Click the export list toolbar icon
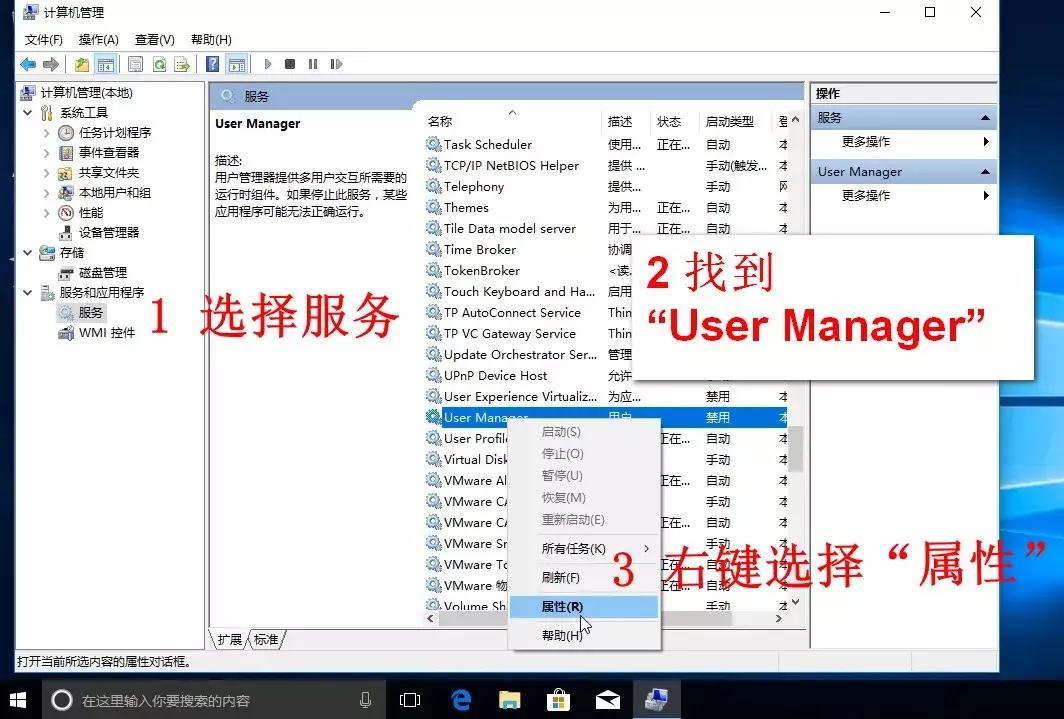This screenshot has width=1064, height=719. click(x=183, y=64)
